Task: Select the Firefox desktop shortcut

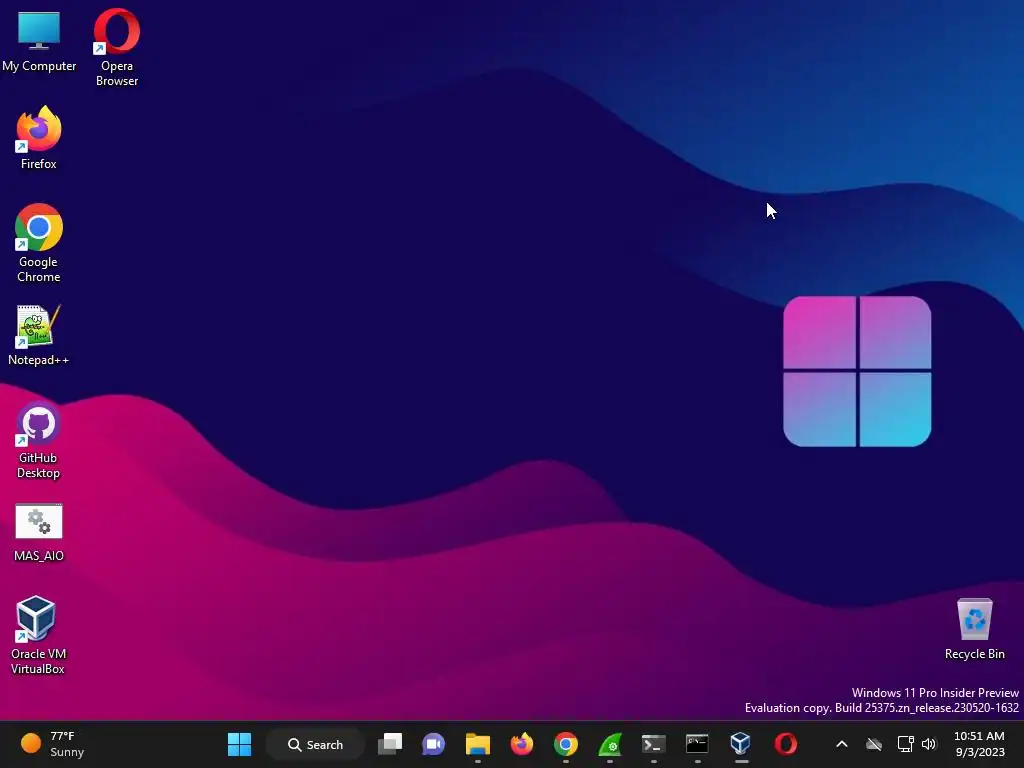Action: coord(39,138)
